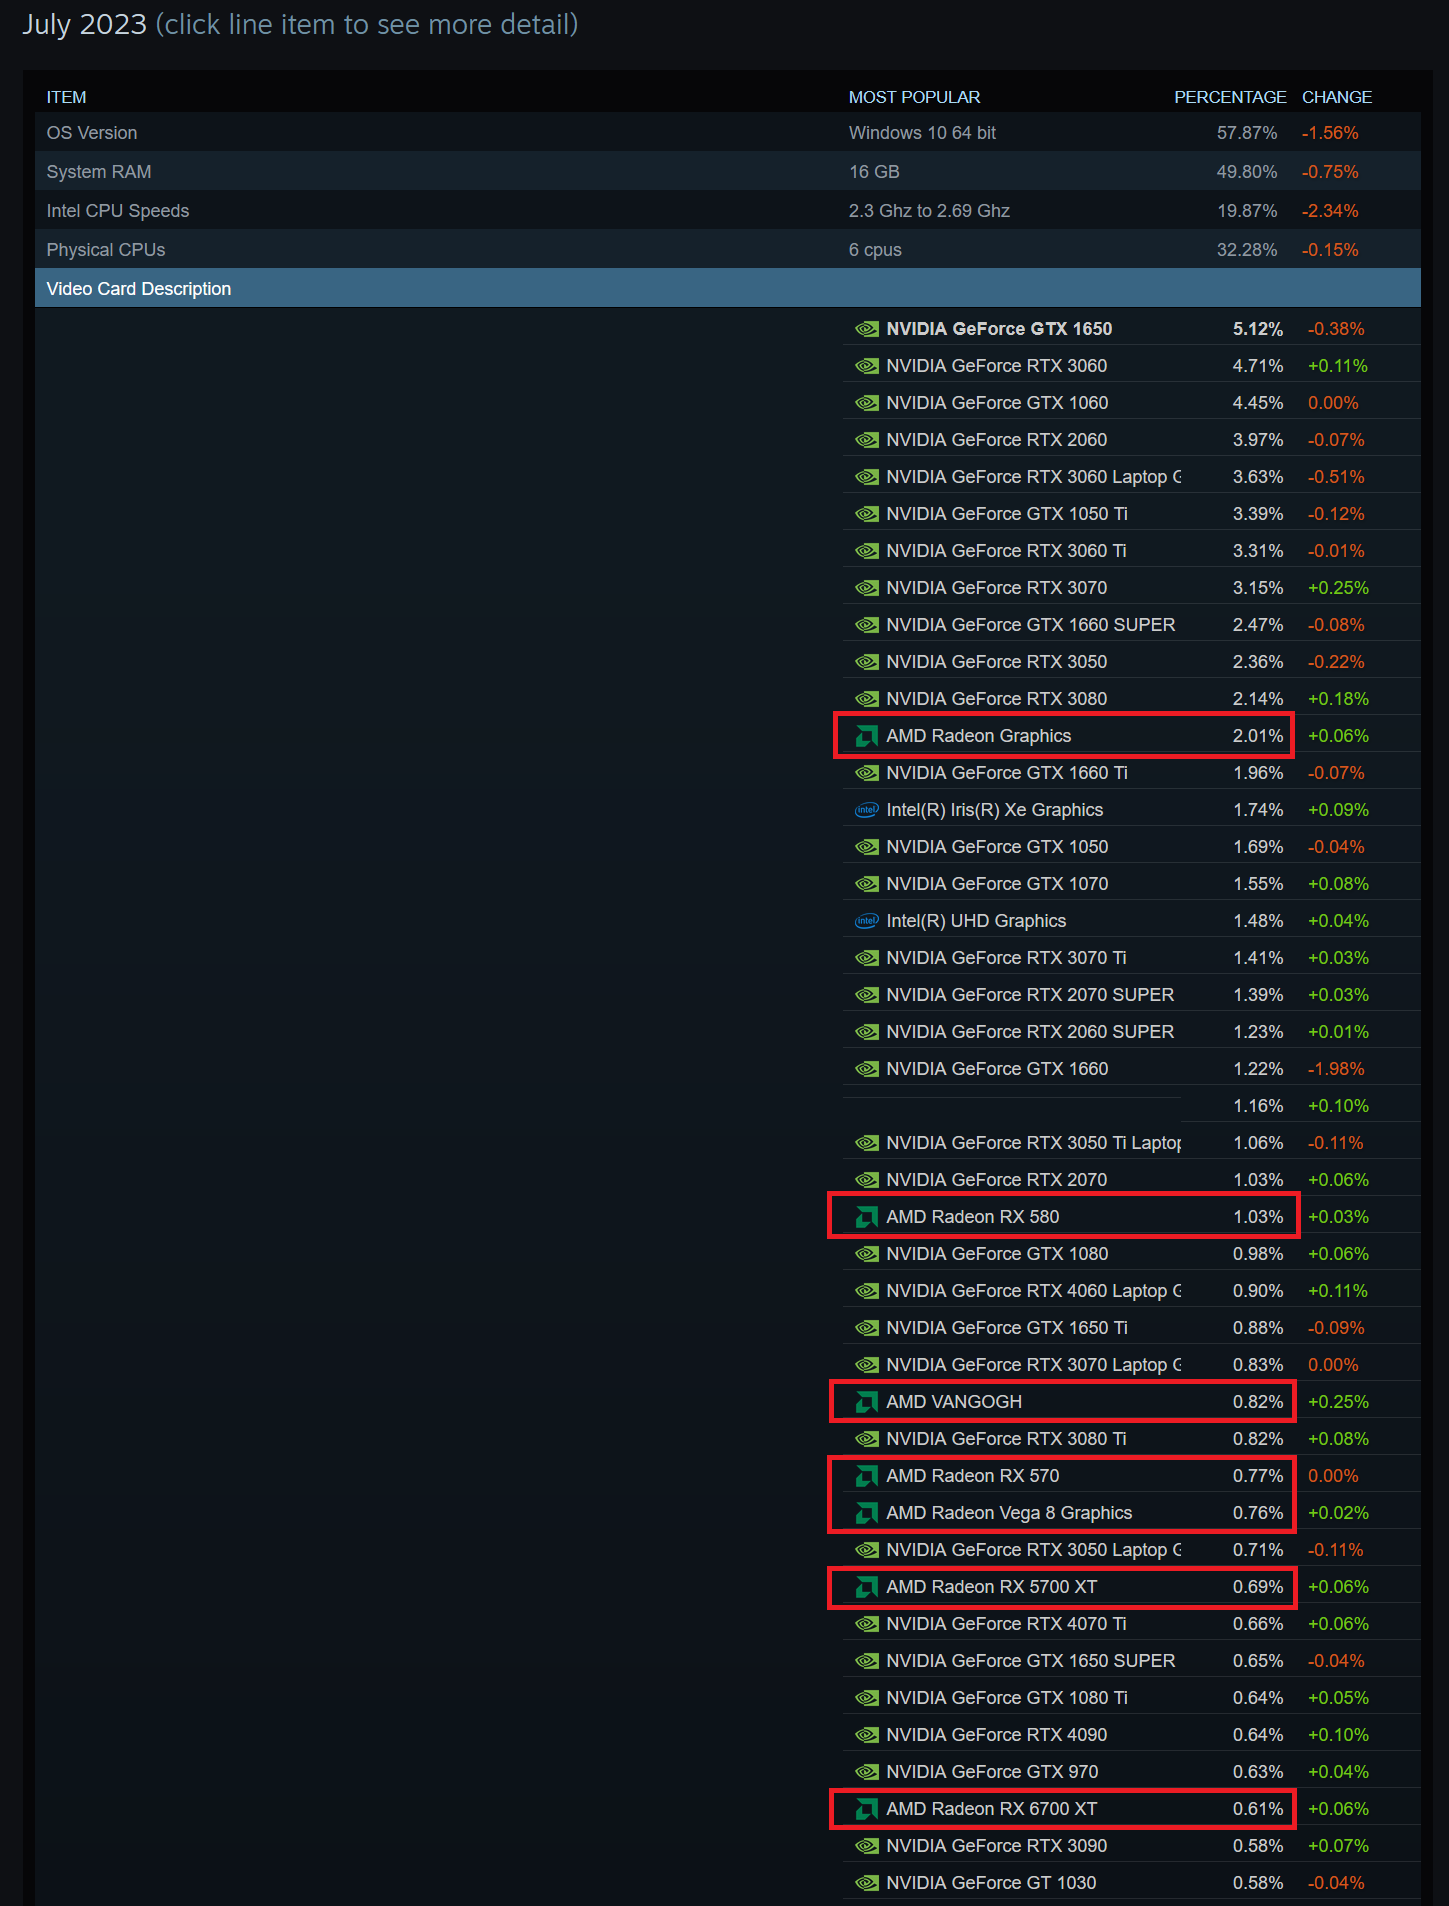Expand the OS Version line item
This screenshot has height=1906, width=1449.
click(x=727, y=133)
